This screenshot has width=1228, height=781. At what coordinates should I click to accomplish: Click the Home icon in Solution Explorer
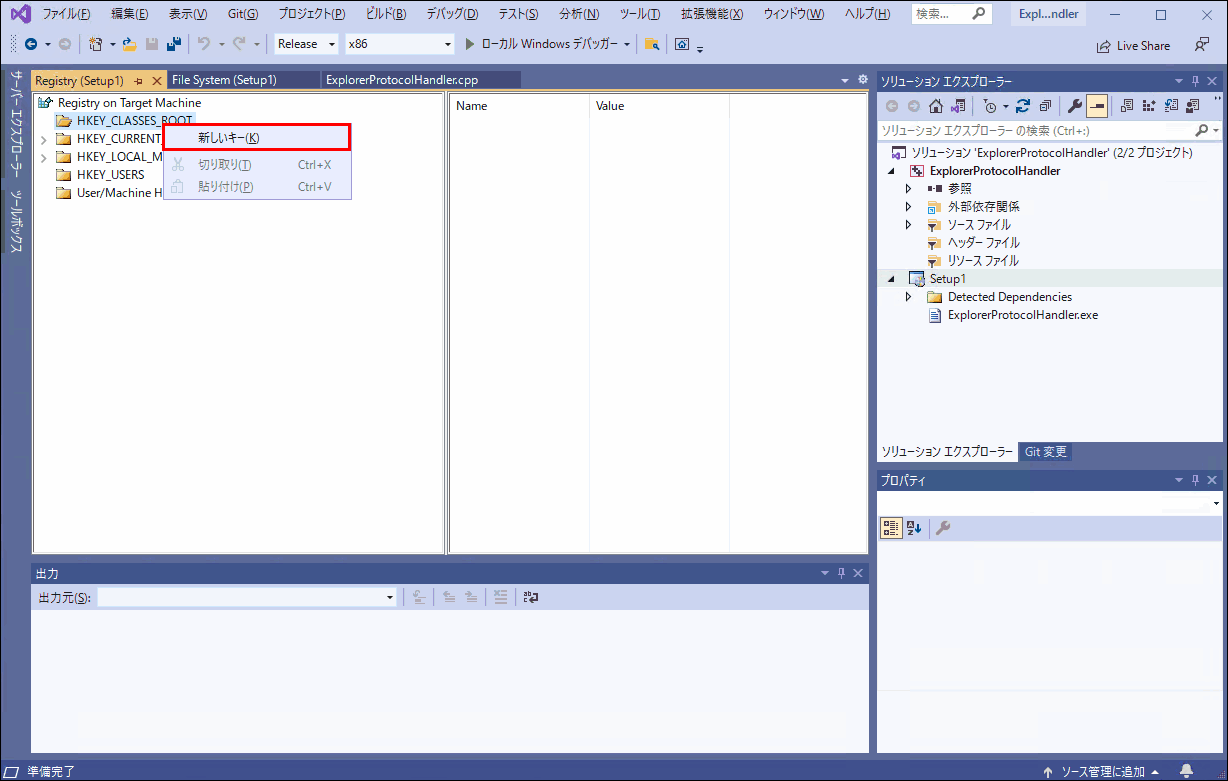936,105
